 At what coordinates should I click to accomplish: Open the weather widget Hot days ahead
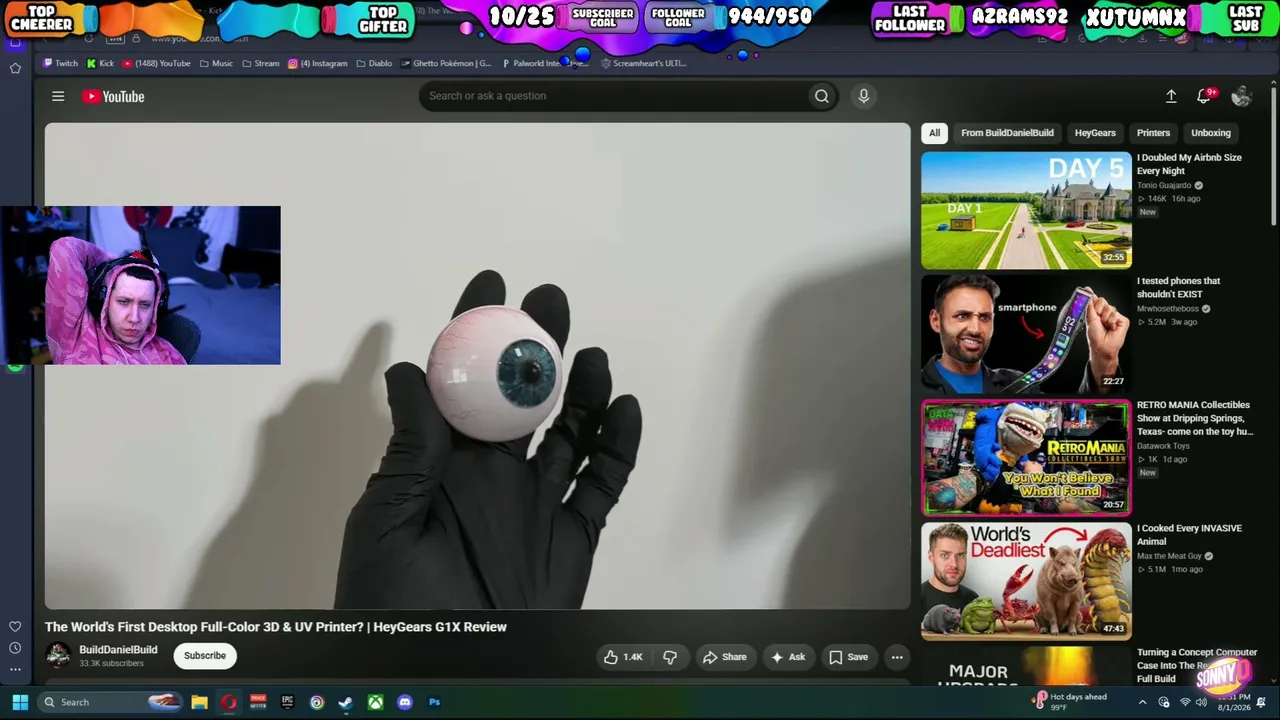tap(1070, 702)
